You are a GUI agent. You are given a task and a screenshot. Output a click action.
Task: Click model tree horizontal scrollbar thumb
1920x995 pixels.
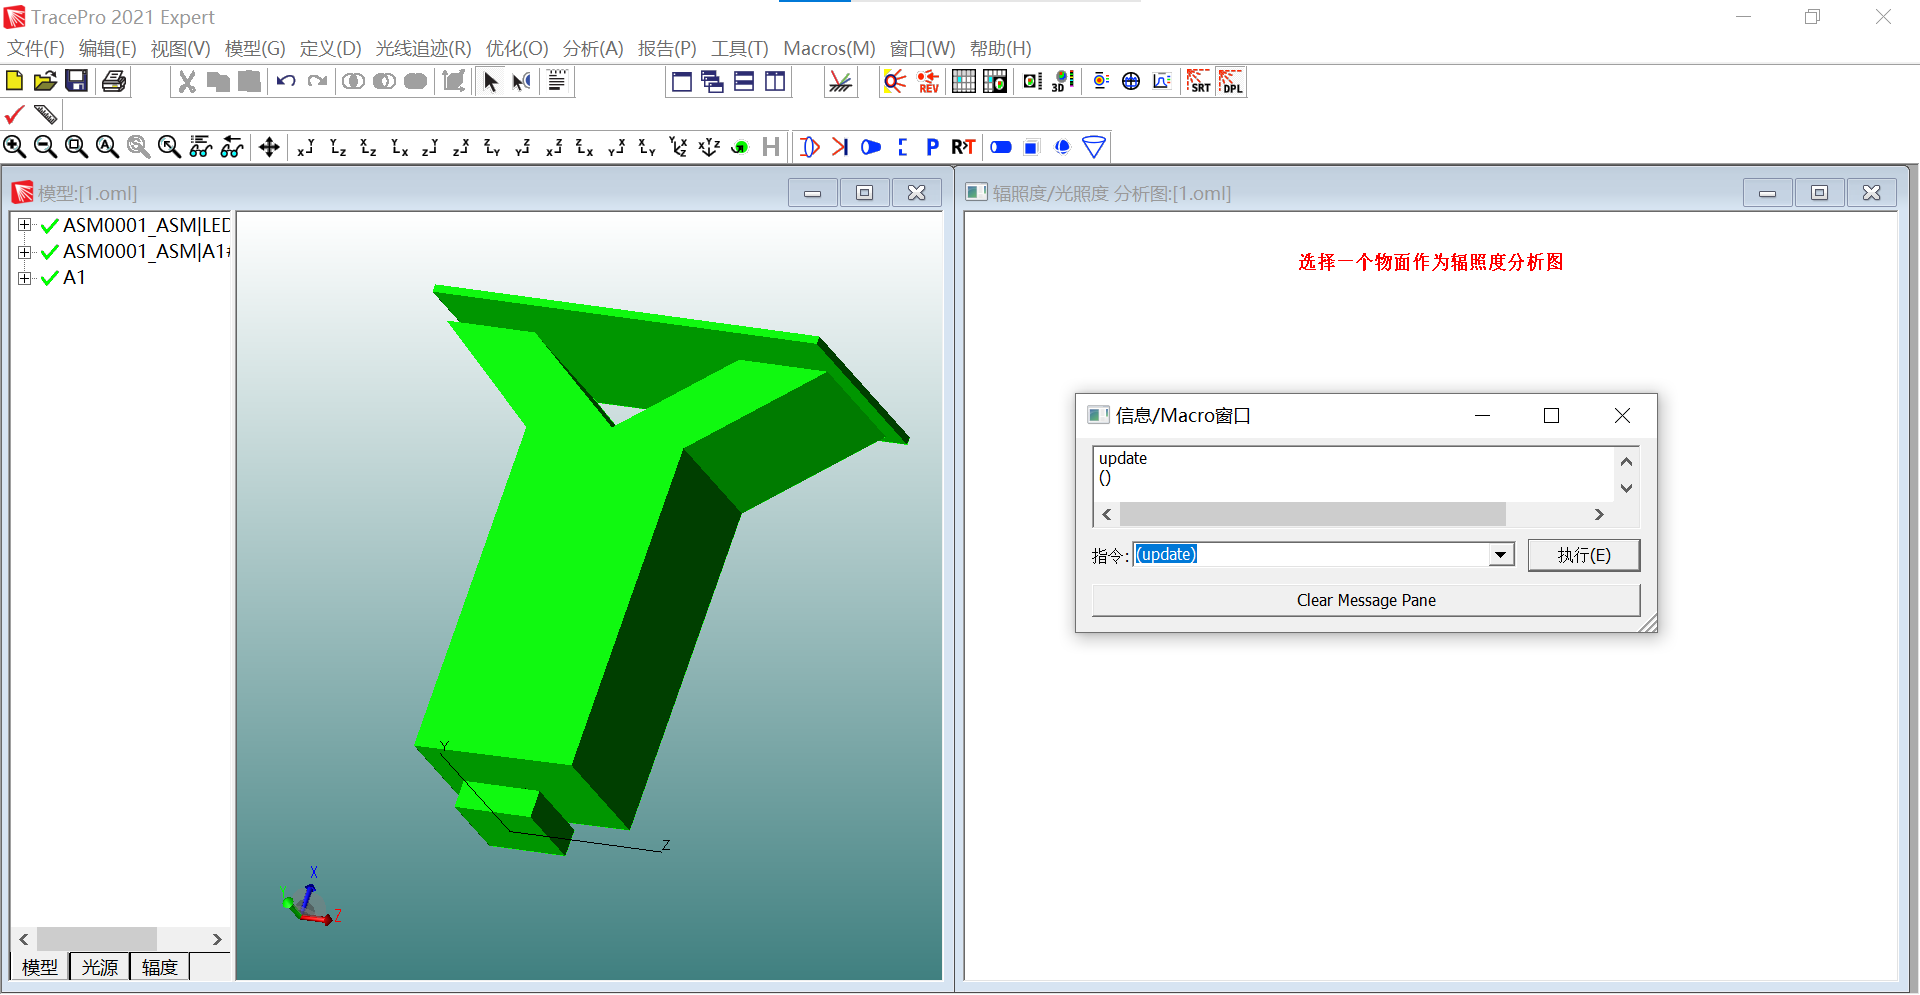point(97,939)
